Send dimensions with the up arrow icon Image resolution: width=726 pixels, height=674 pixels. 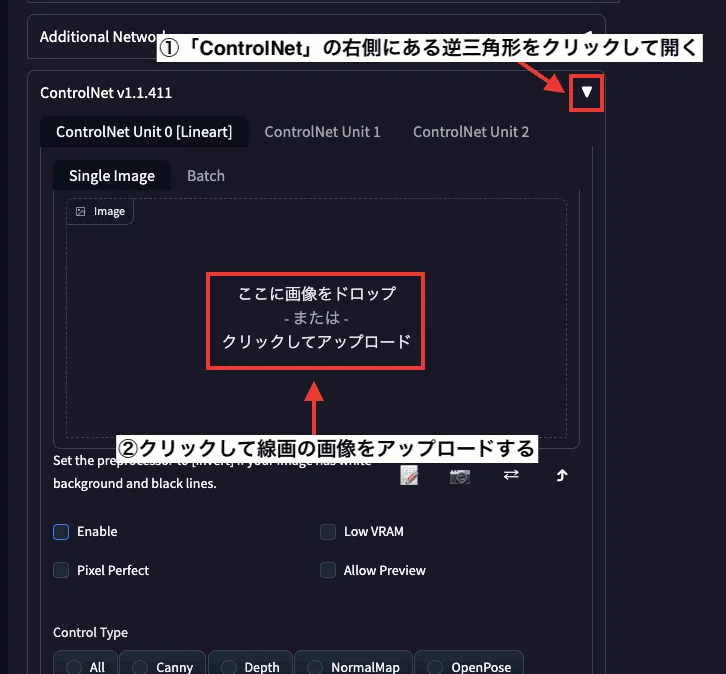click(562, 475)
